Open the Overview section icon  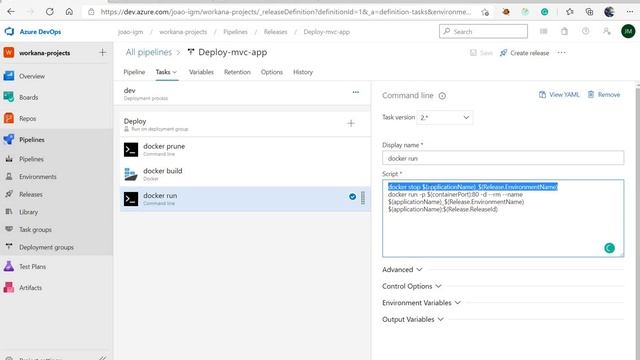tap(9, 76)
